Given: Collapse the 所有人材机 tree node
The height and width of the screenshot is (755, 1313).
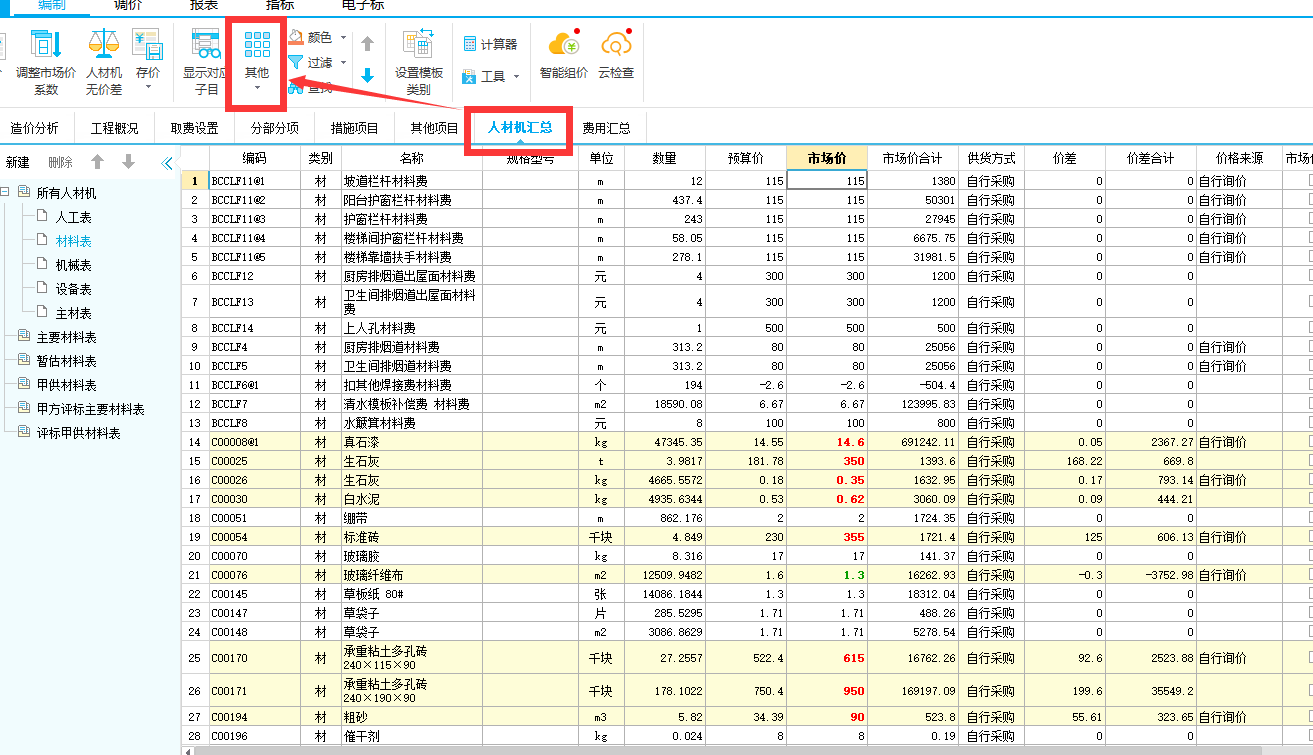Looking at the screenshot, I should tap(5, 193).
